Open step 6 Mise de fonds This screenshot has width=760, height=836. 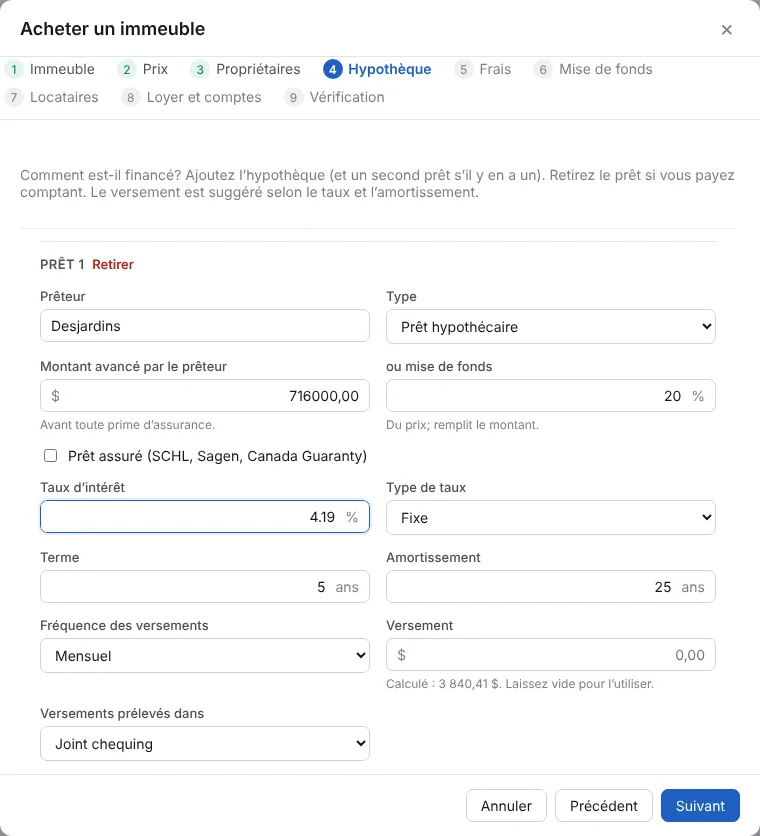coord(593,69)
